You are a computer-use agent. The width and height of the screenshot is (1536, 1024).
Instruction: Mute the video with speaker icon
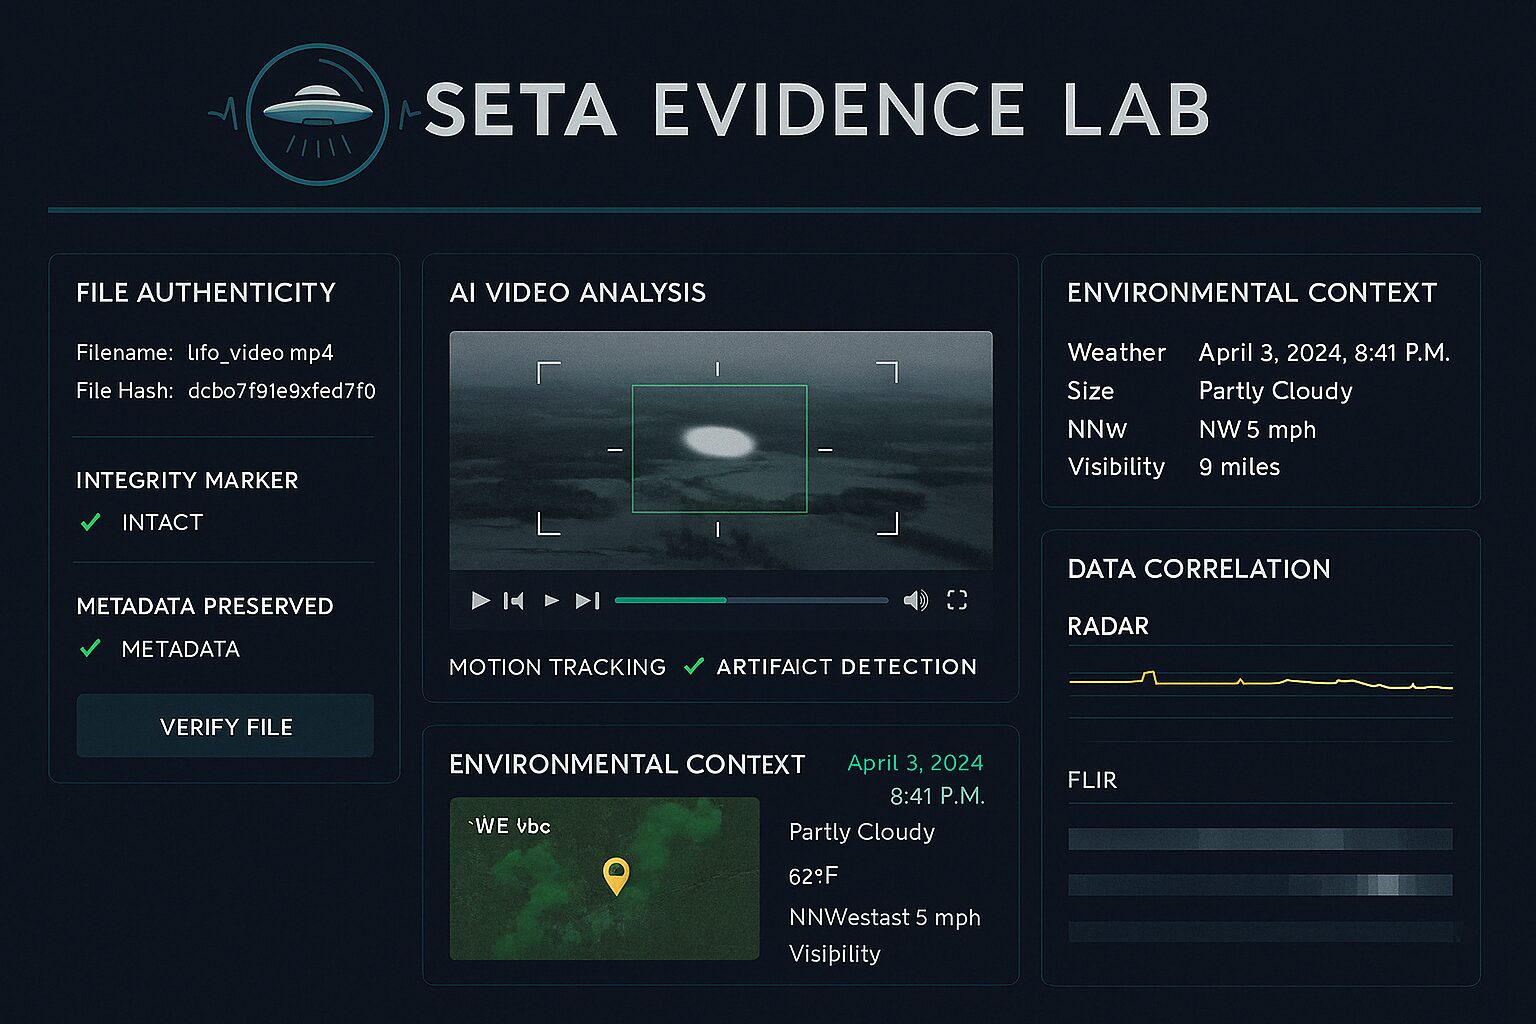click(915, 600)
